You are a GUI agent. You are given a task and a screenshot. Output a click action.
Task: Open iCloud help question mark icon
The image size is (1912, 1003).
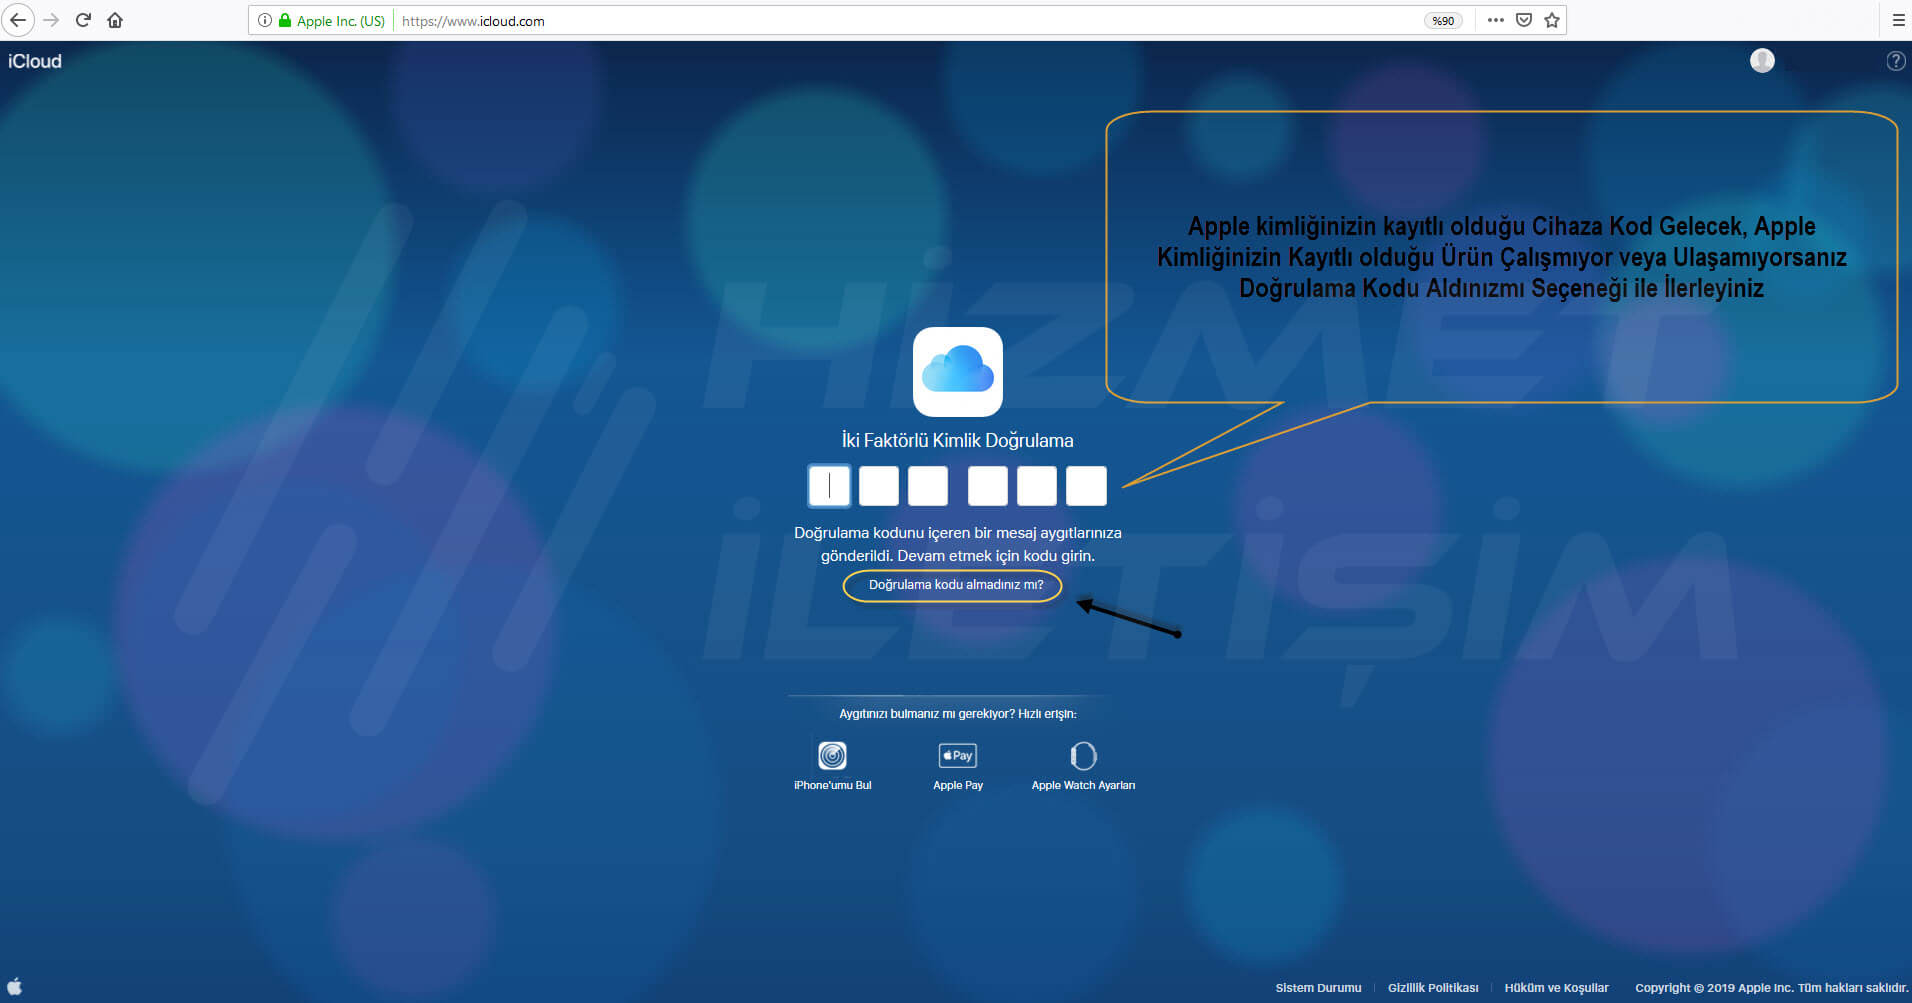coord(1895,61)
